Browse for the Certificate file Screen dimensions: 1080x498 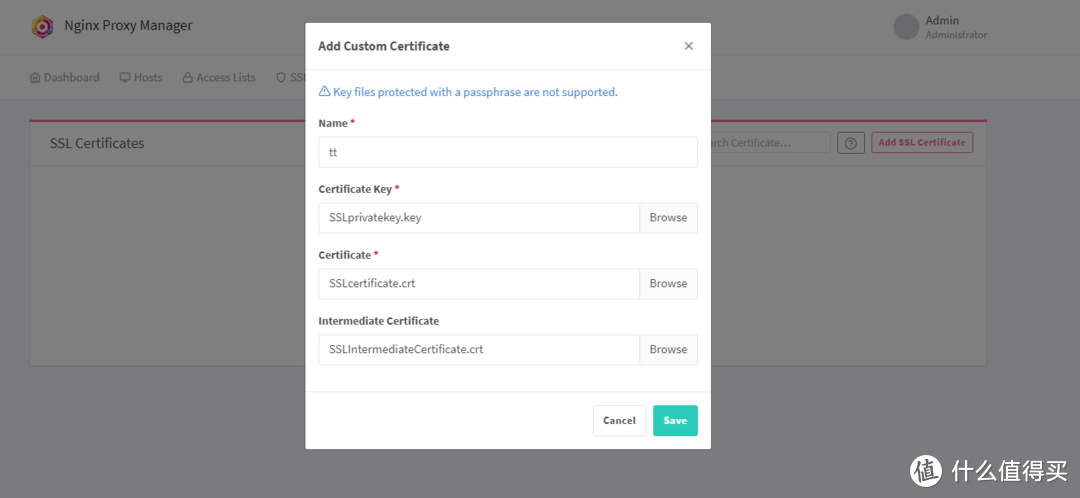[668, 284]
